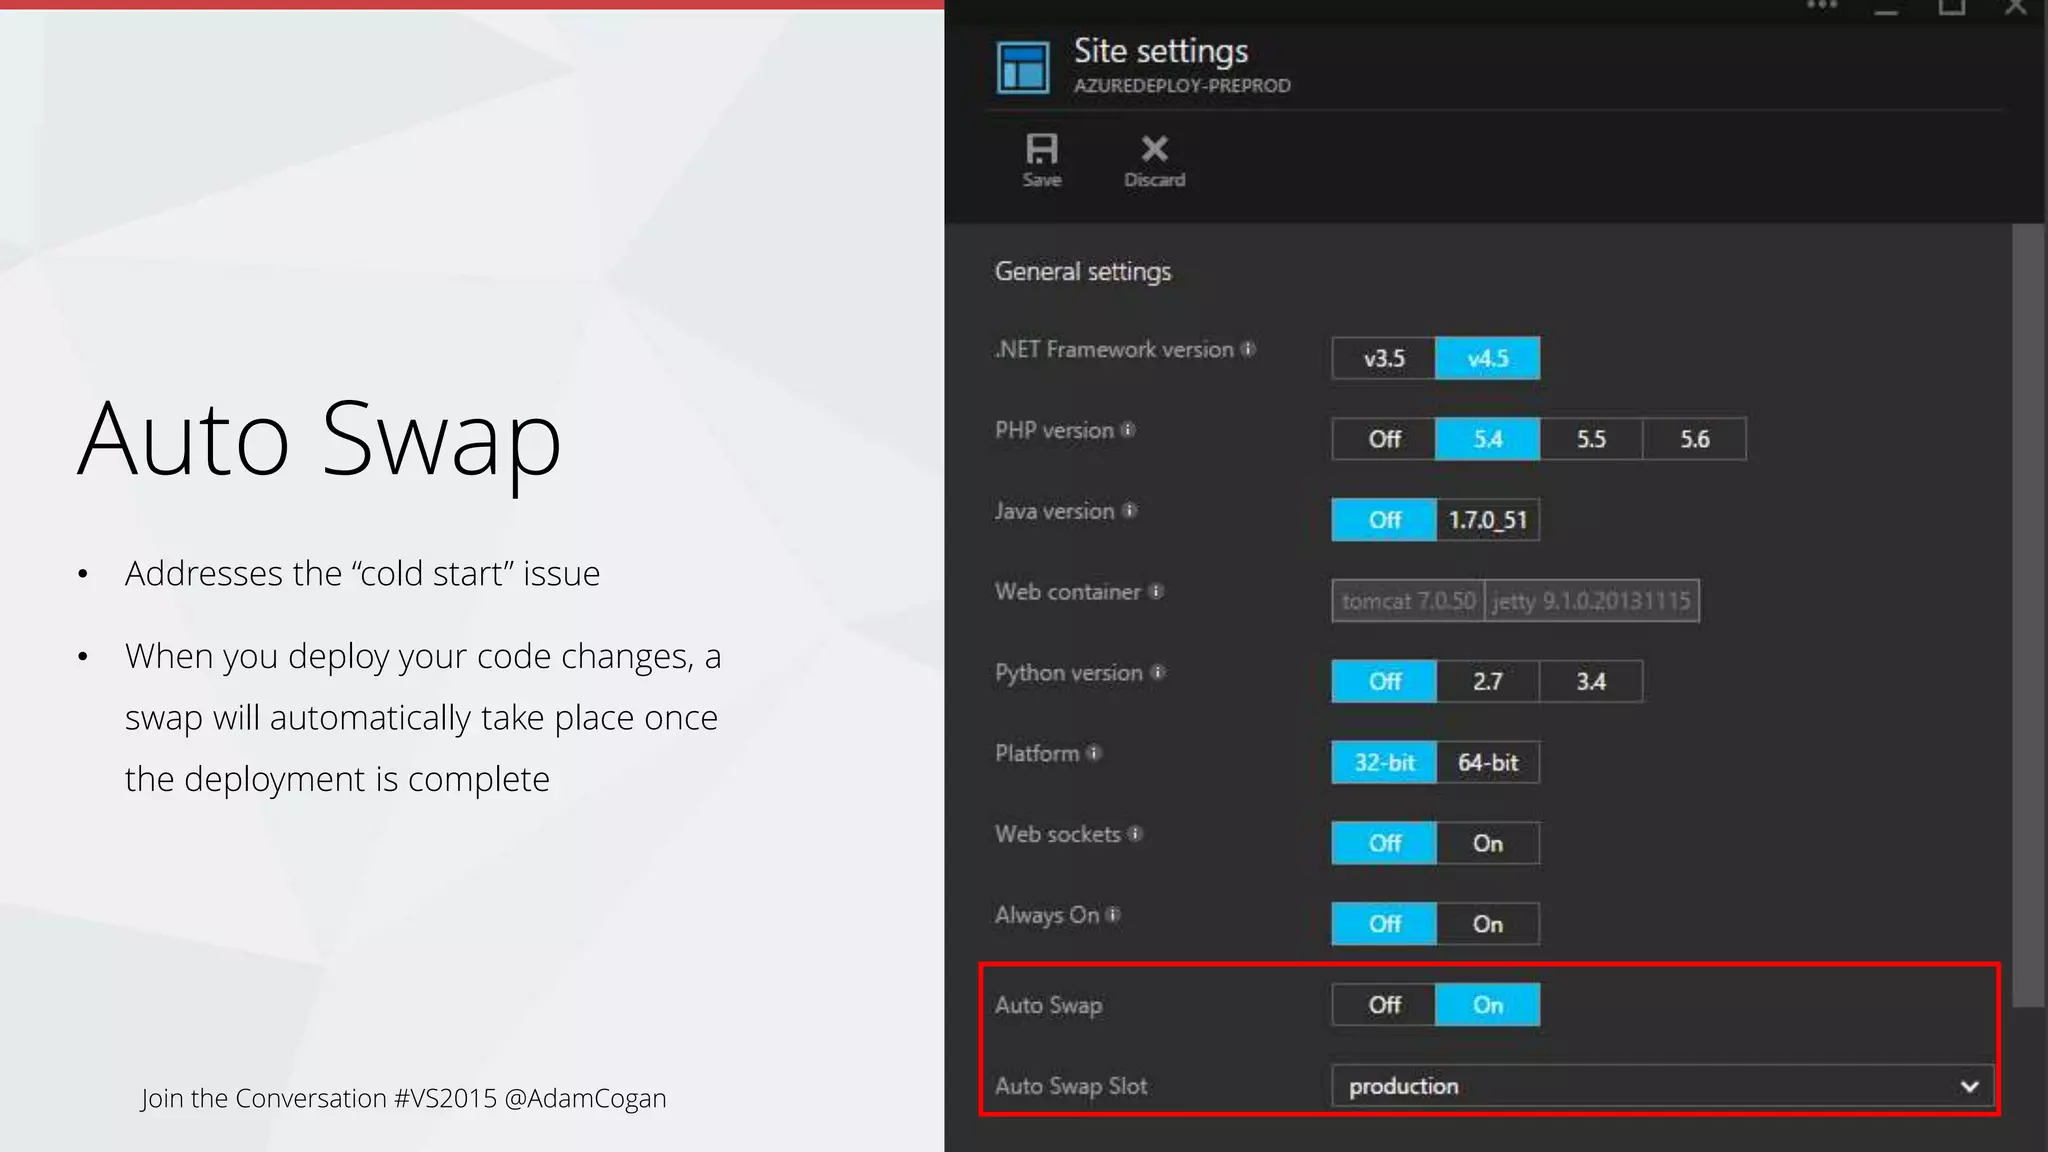
Task: Select PHP version 5.6
Action: pos(1695,439)
